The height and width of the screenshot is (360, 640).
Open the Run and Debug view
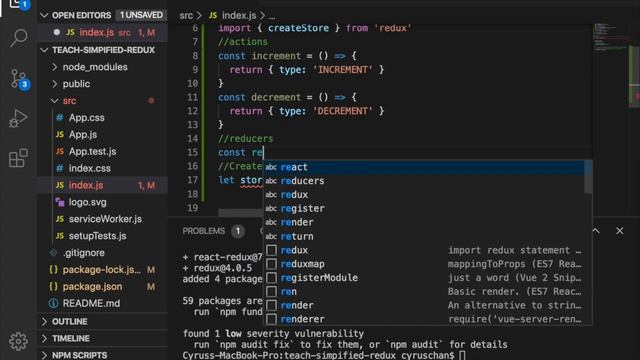18,118
